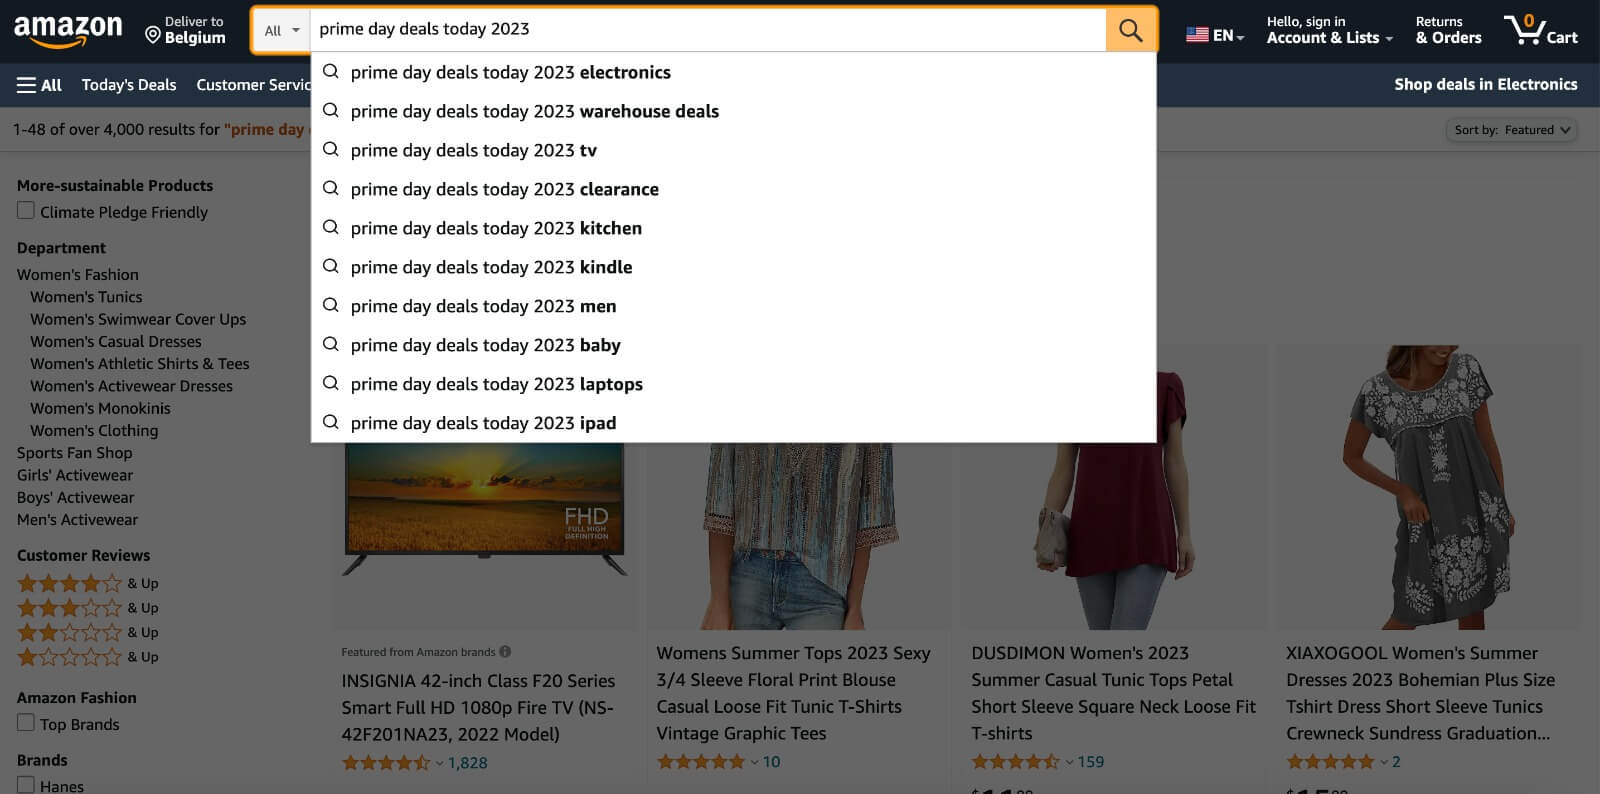
Task: Select suggestion ending in ipad
Action: [x=734, y=423]
